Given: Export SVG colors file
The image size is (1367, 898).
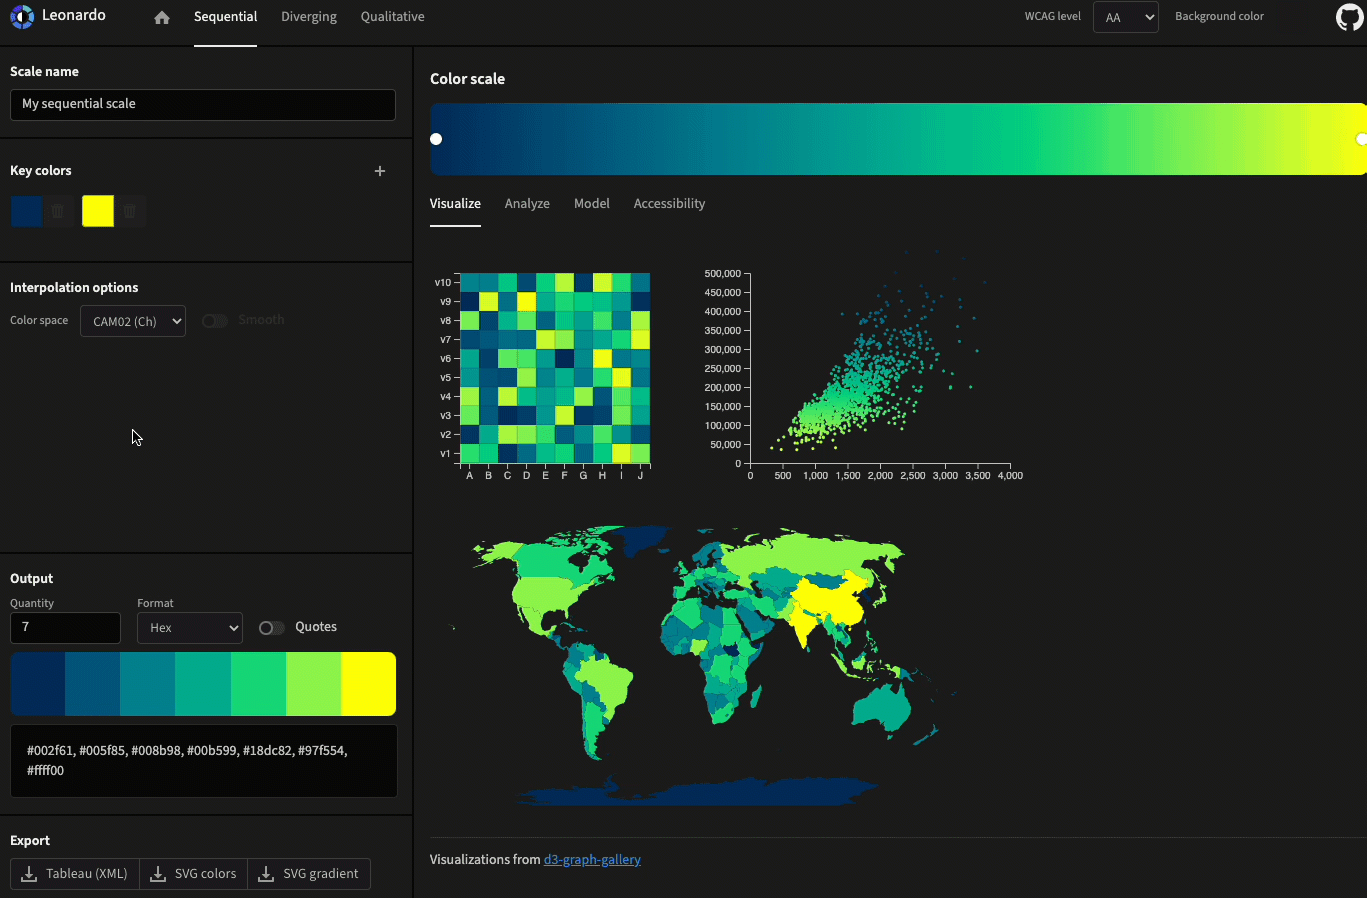Looking at the screenshot, I should click(194, 874).
